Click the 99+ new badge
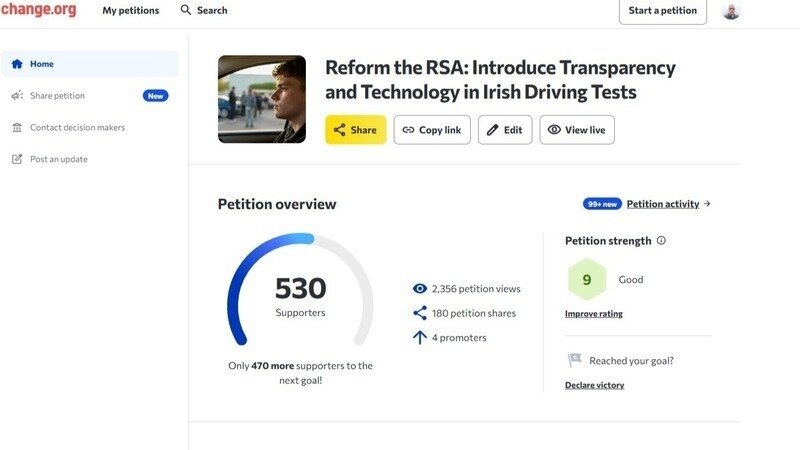Screen dimensions: 800x450 (x=602, y=204)
